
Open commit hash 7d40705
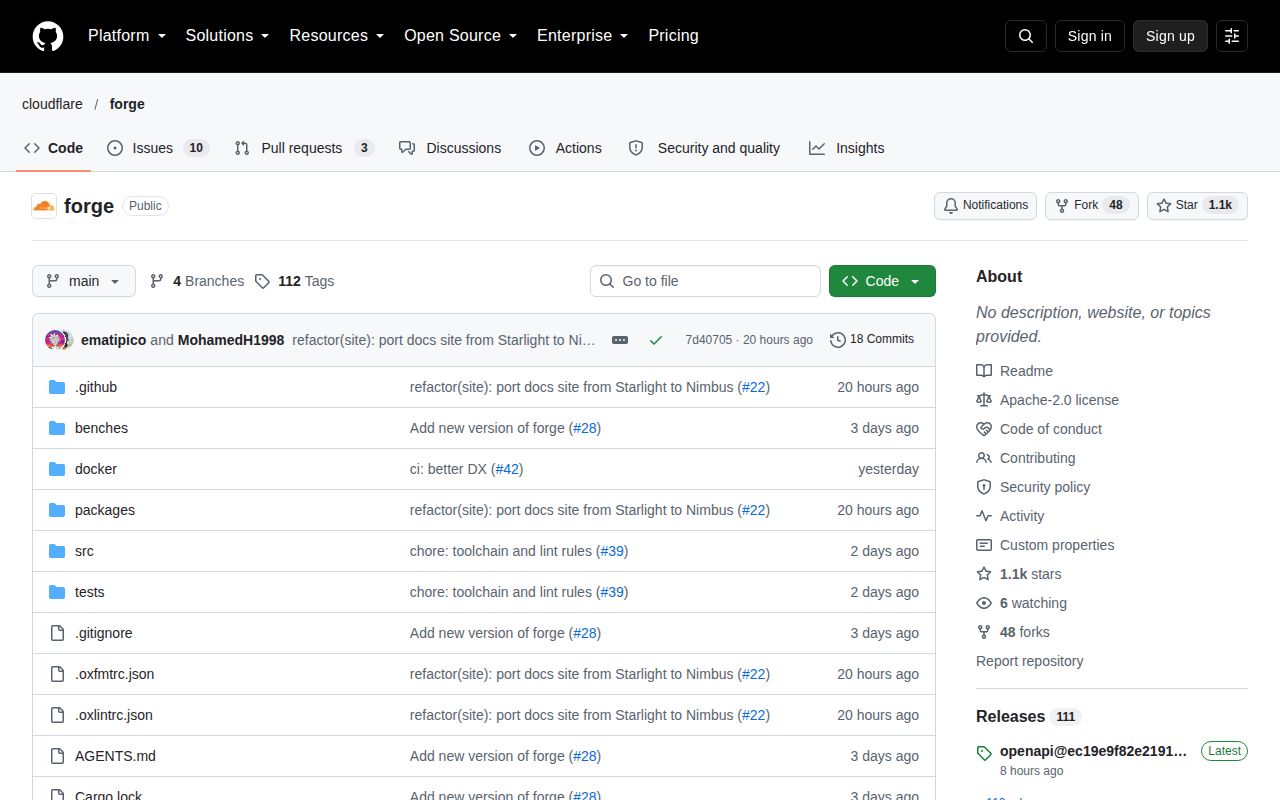point(708,340)
